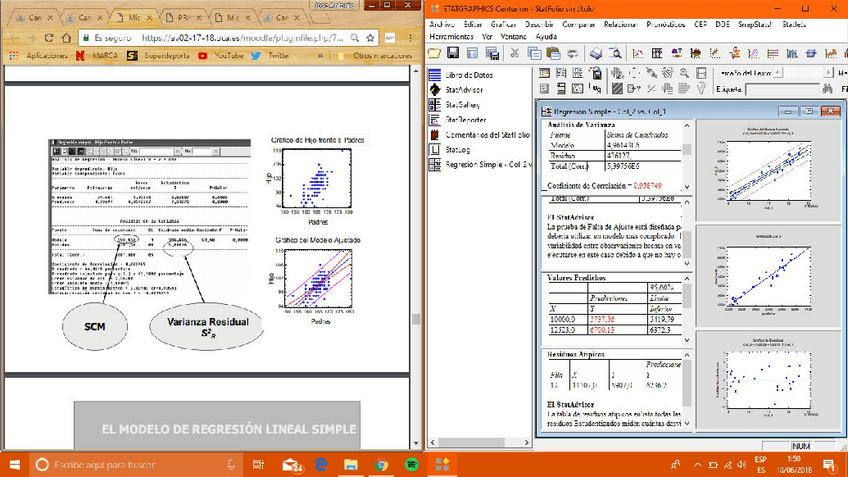Viewport: 848px width, 477px height.
Task: Click the save floppy disk icon
Action: pyautogui.click(x=454, y=53)
